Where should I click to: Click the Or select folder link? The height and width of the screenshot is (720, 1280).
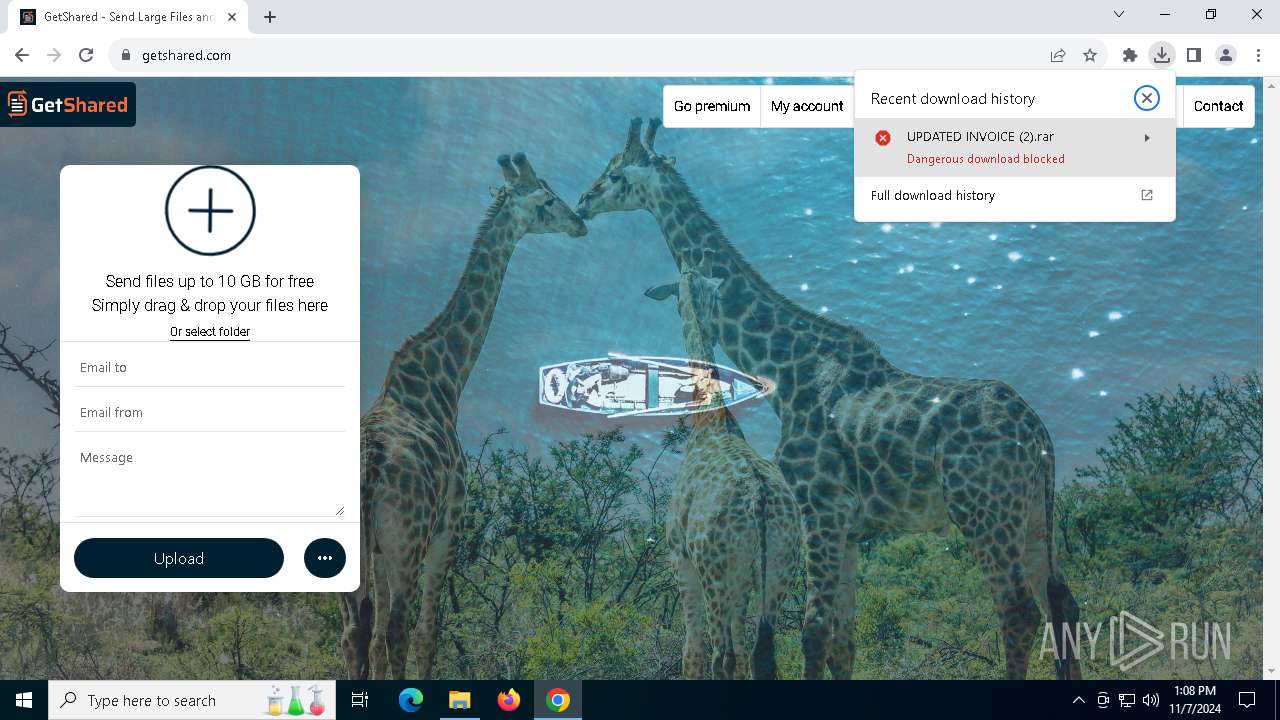(x=210, y=332)
